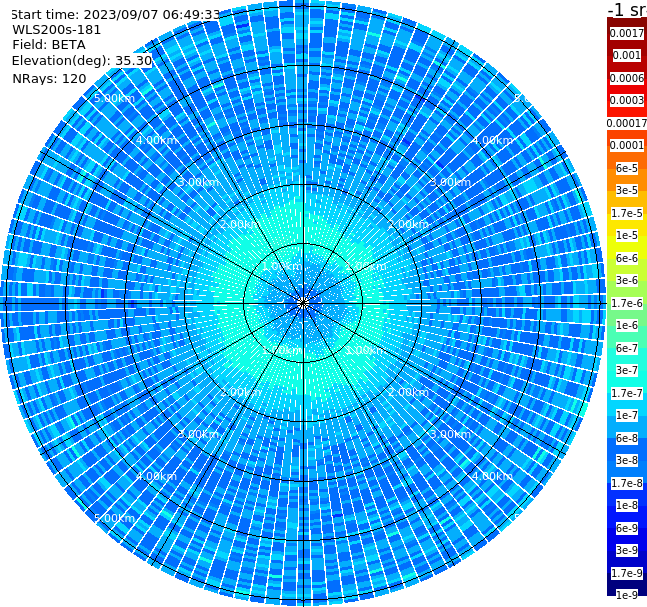Click the 6e-8 colorbar tick label

coord(627,438)
